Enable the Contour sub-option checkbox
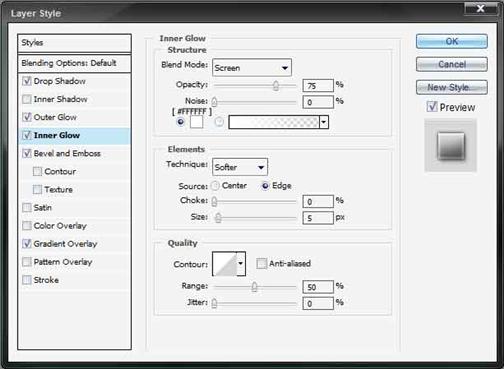 (x=37, y=171)
